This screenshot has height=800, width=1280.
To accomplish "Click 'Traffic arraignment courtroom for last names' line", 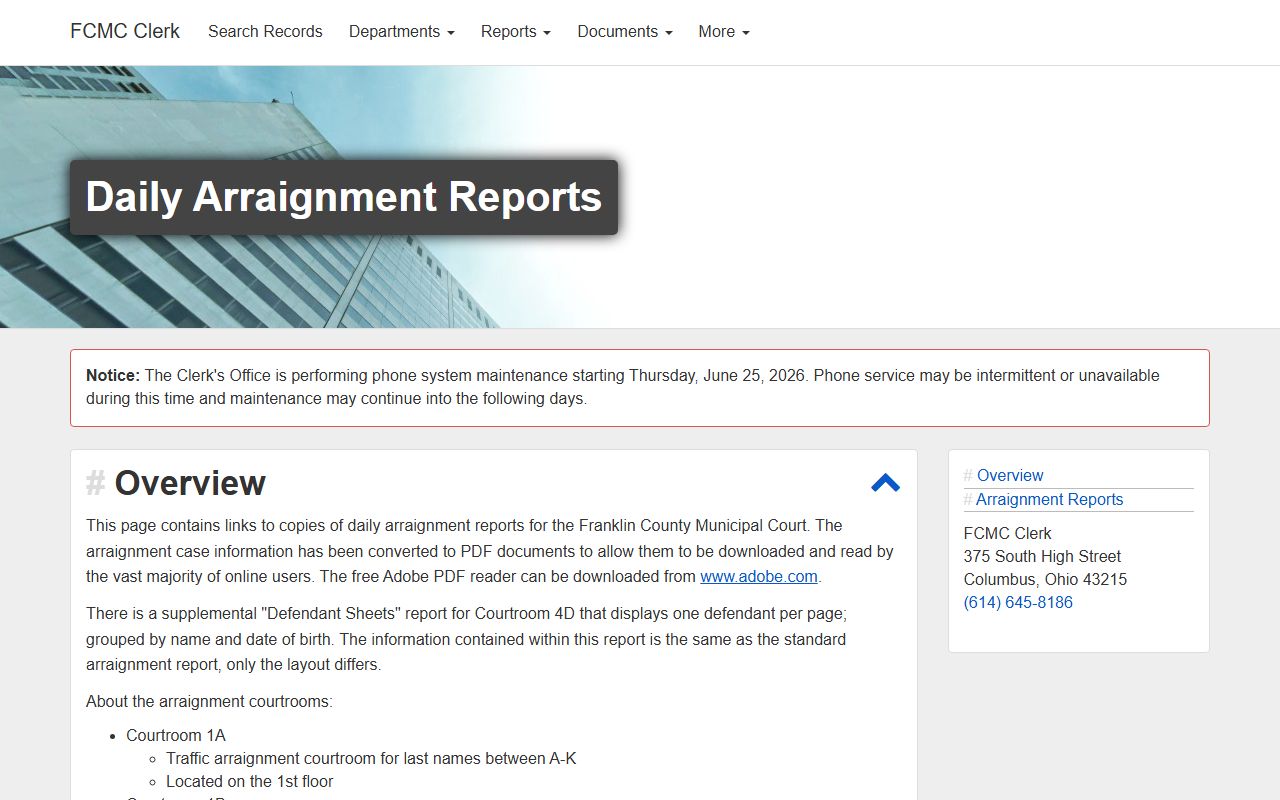I will [x=371, y=758].
